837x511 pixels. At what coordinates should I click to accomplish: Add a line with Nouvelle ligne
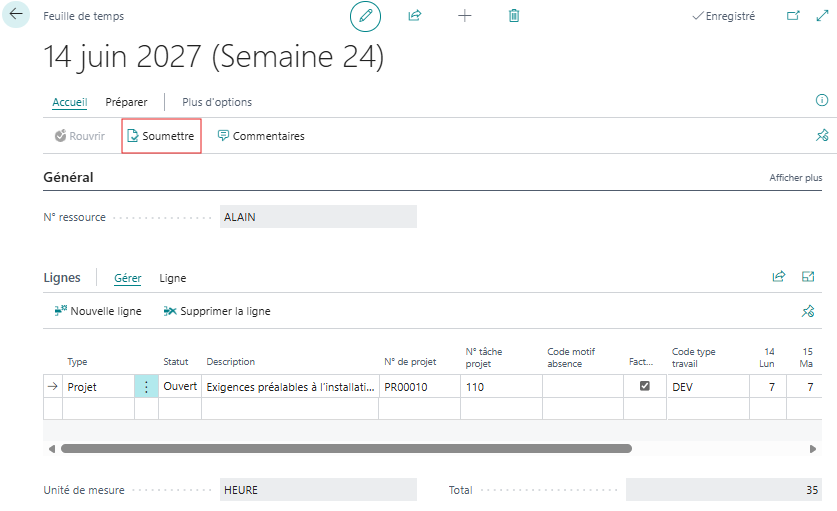[98, 311]
